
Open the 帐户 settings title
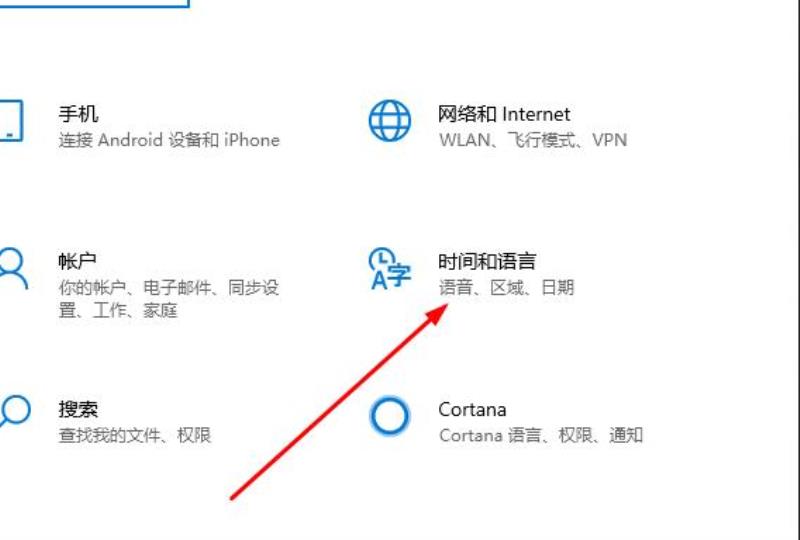pos(78,261)
